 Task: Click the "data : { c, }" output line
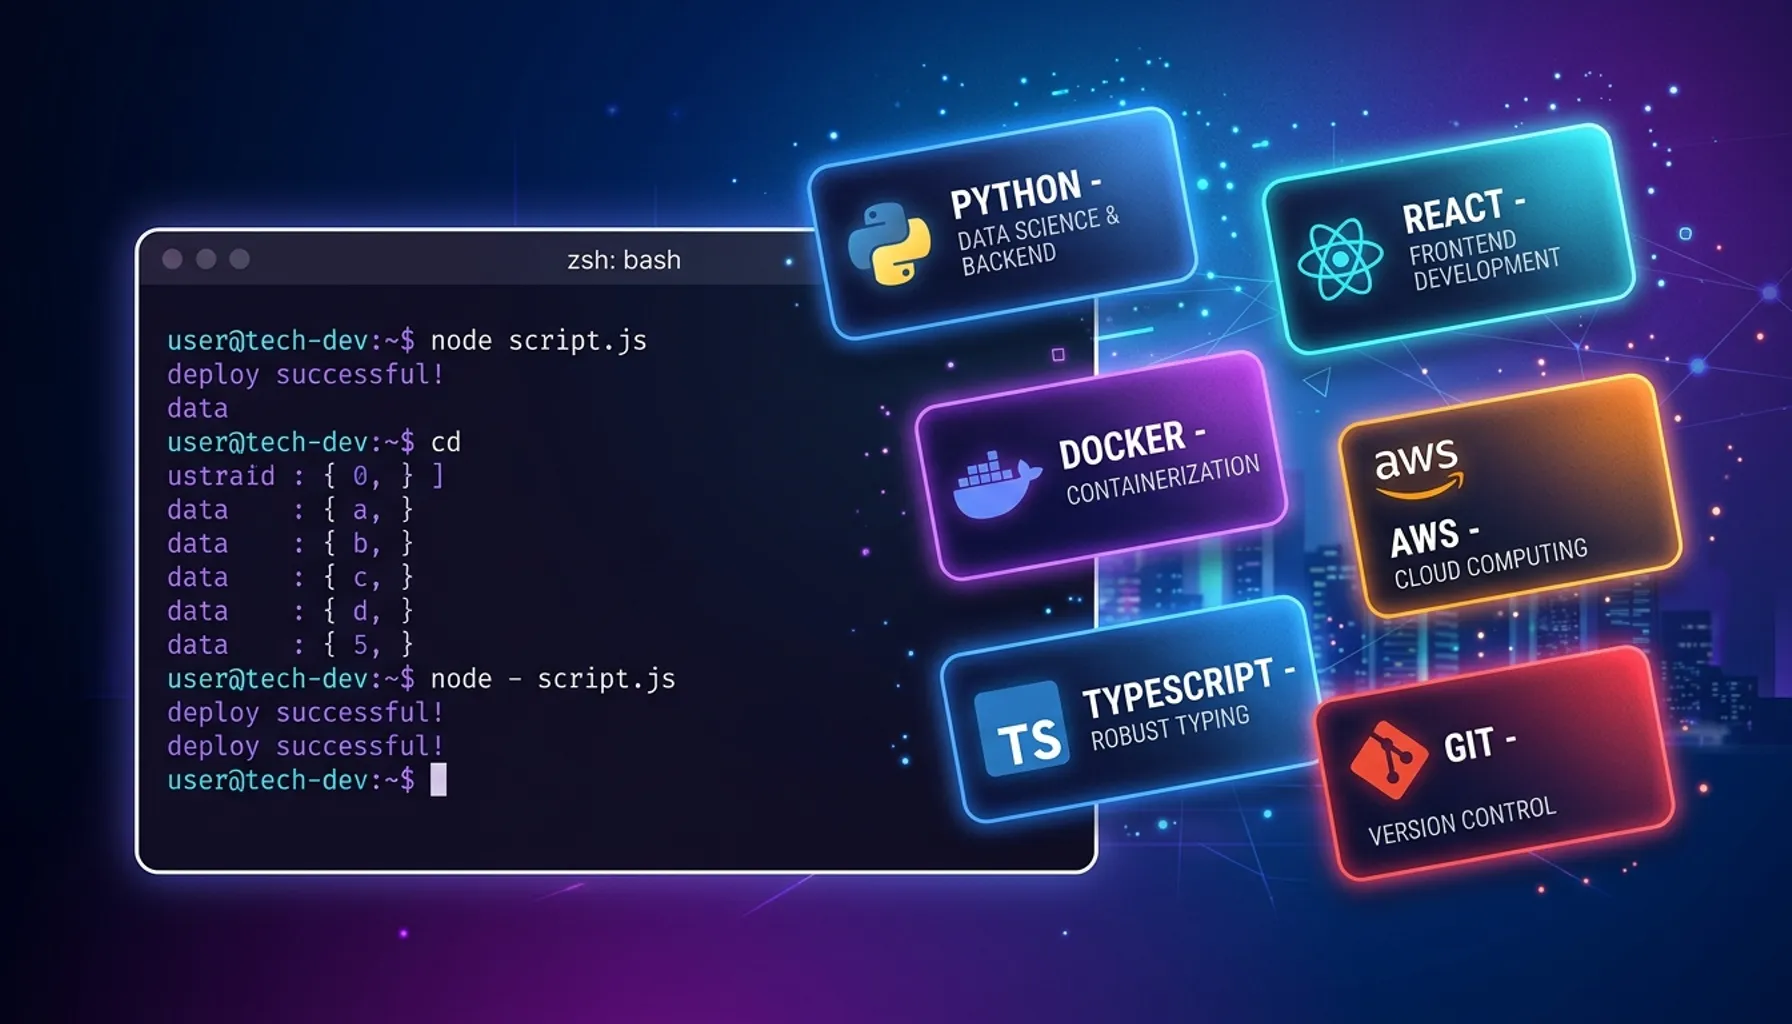click(x=290, y=578)
